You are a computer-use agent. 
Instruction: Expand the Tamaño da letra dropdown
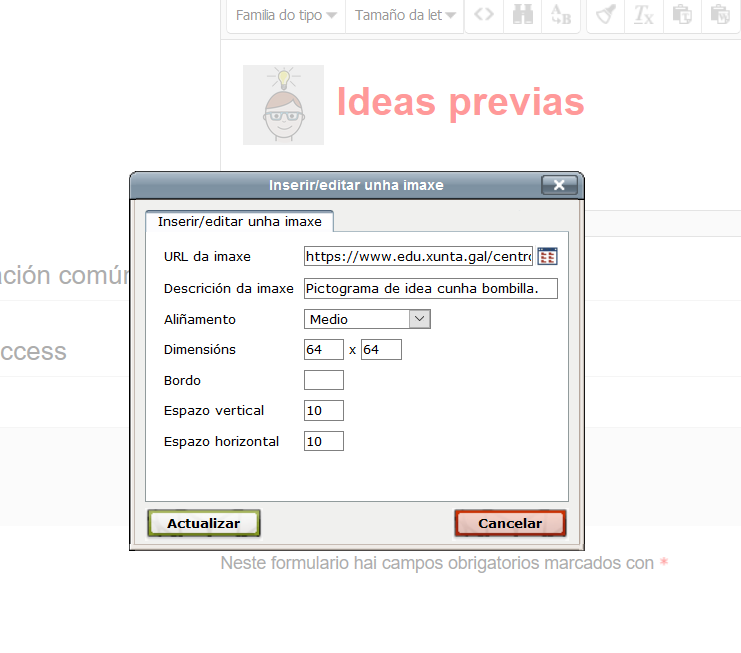click(x=405, y=16)
